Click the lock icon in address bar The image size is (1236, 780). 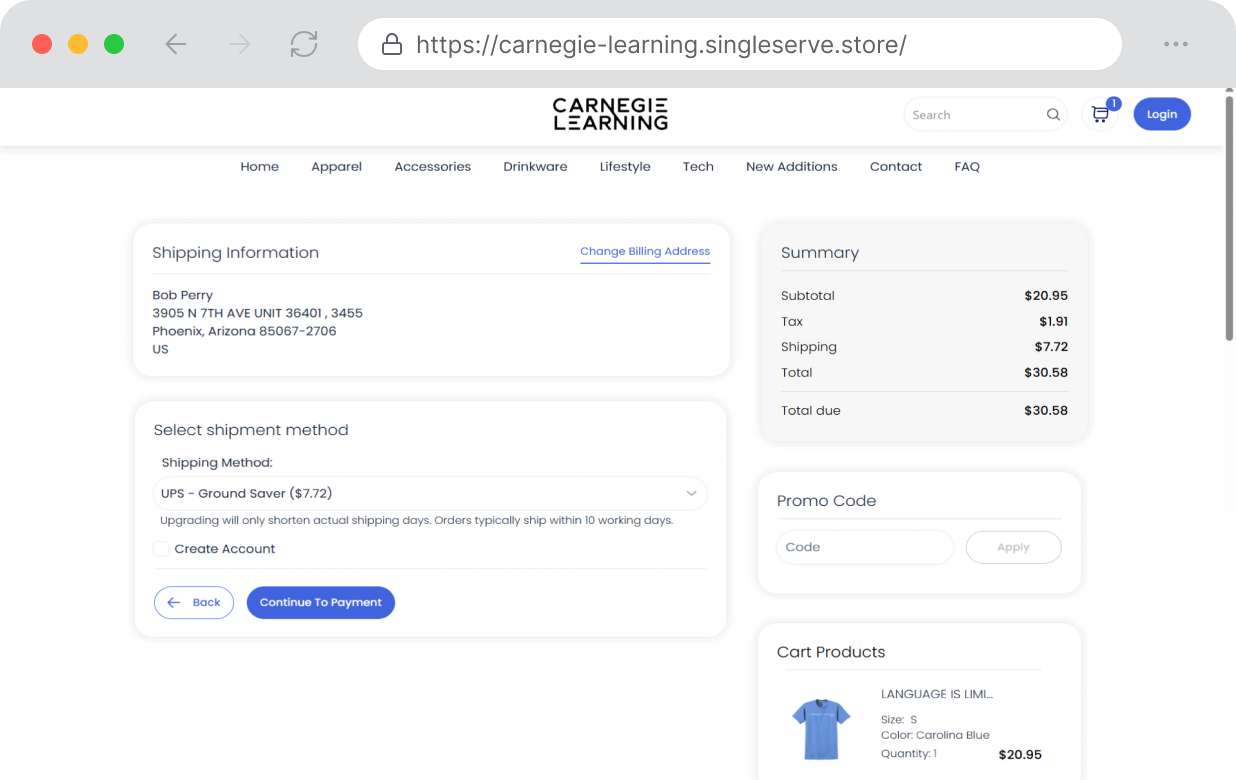[392, 44]
